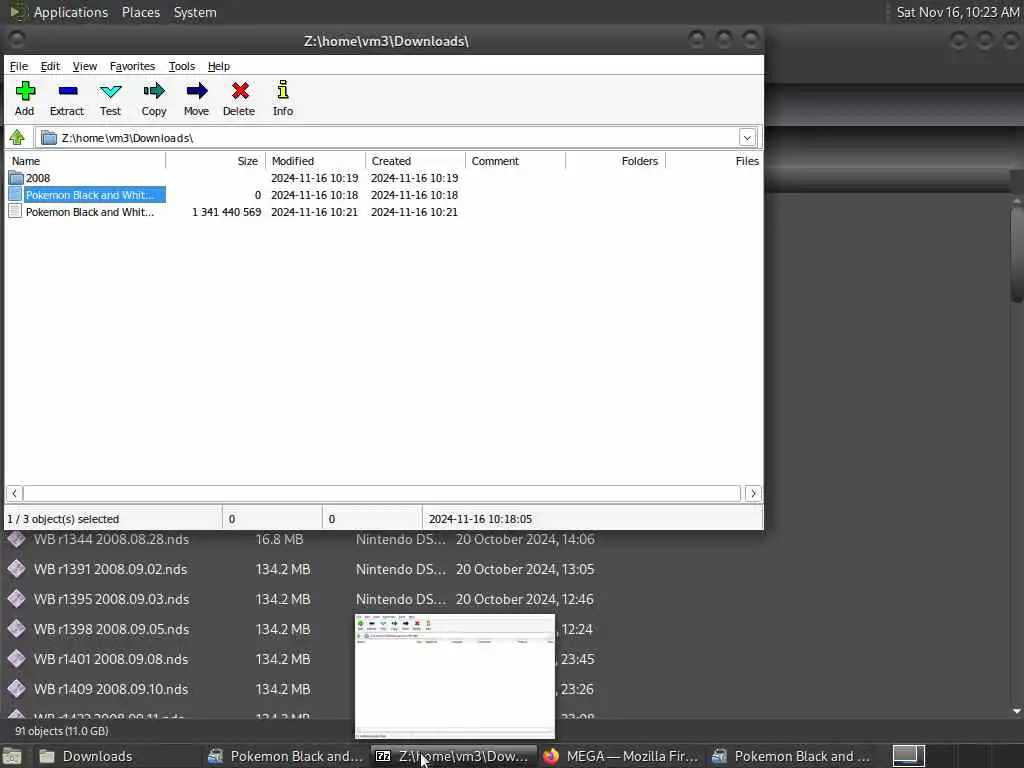Sort by the Name column header
The width and height of the screenshot is (1024, 768).
[85, 161]
